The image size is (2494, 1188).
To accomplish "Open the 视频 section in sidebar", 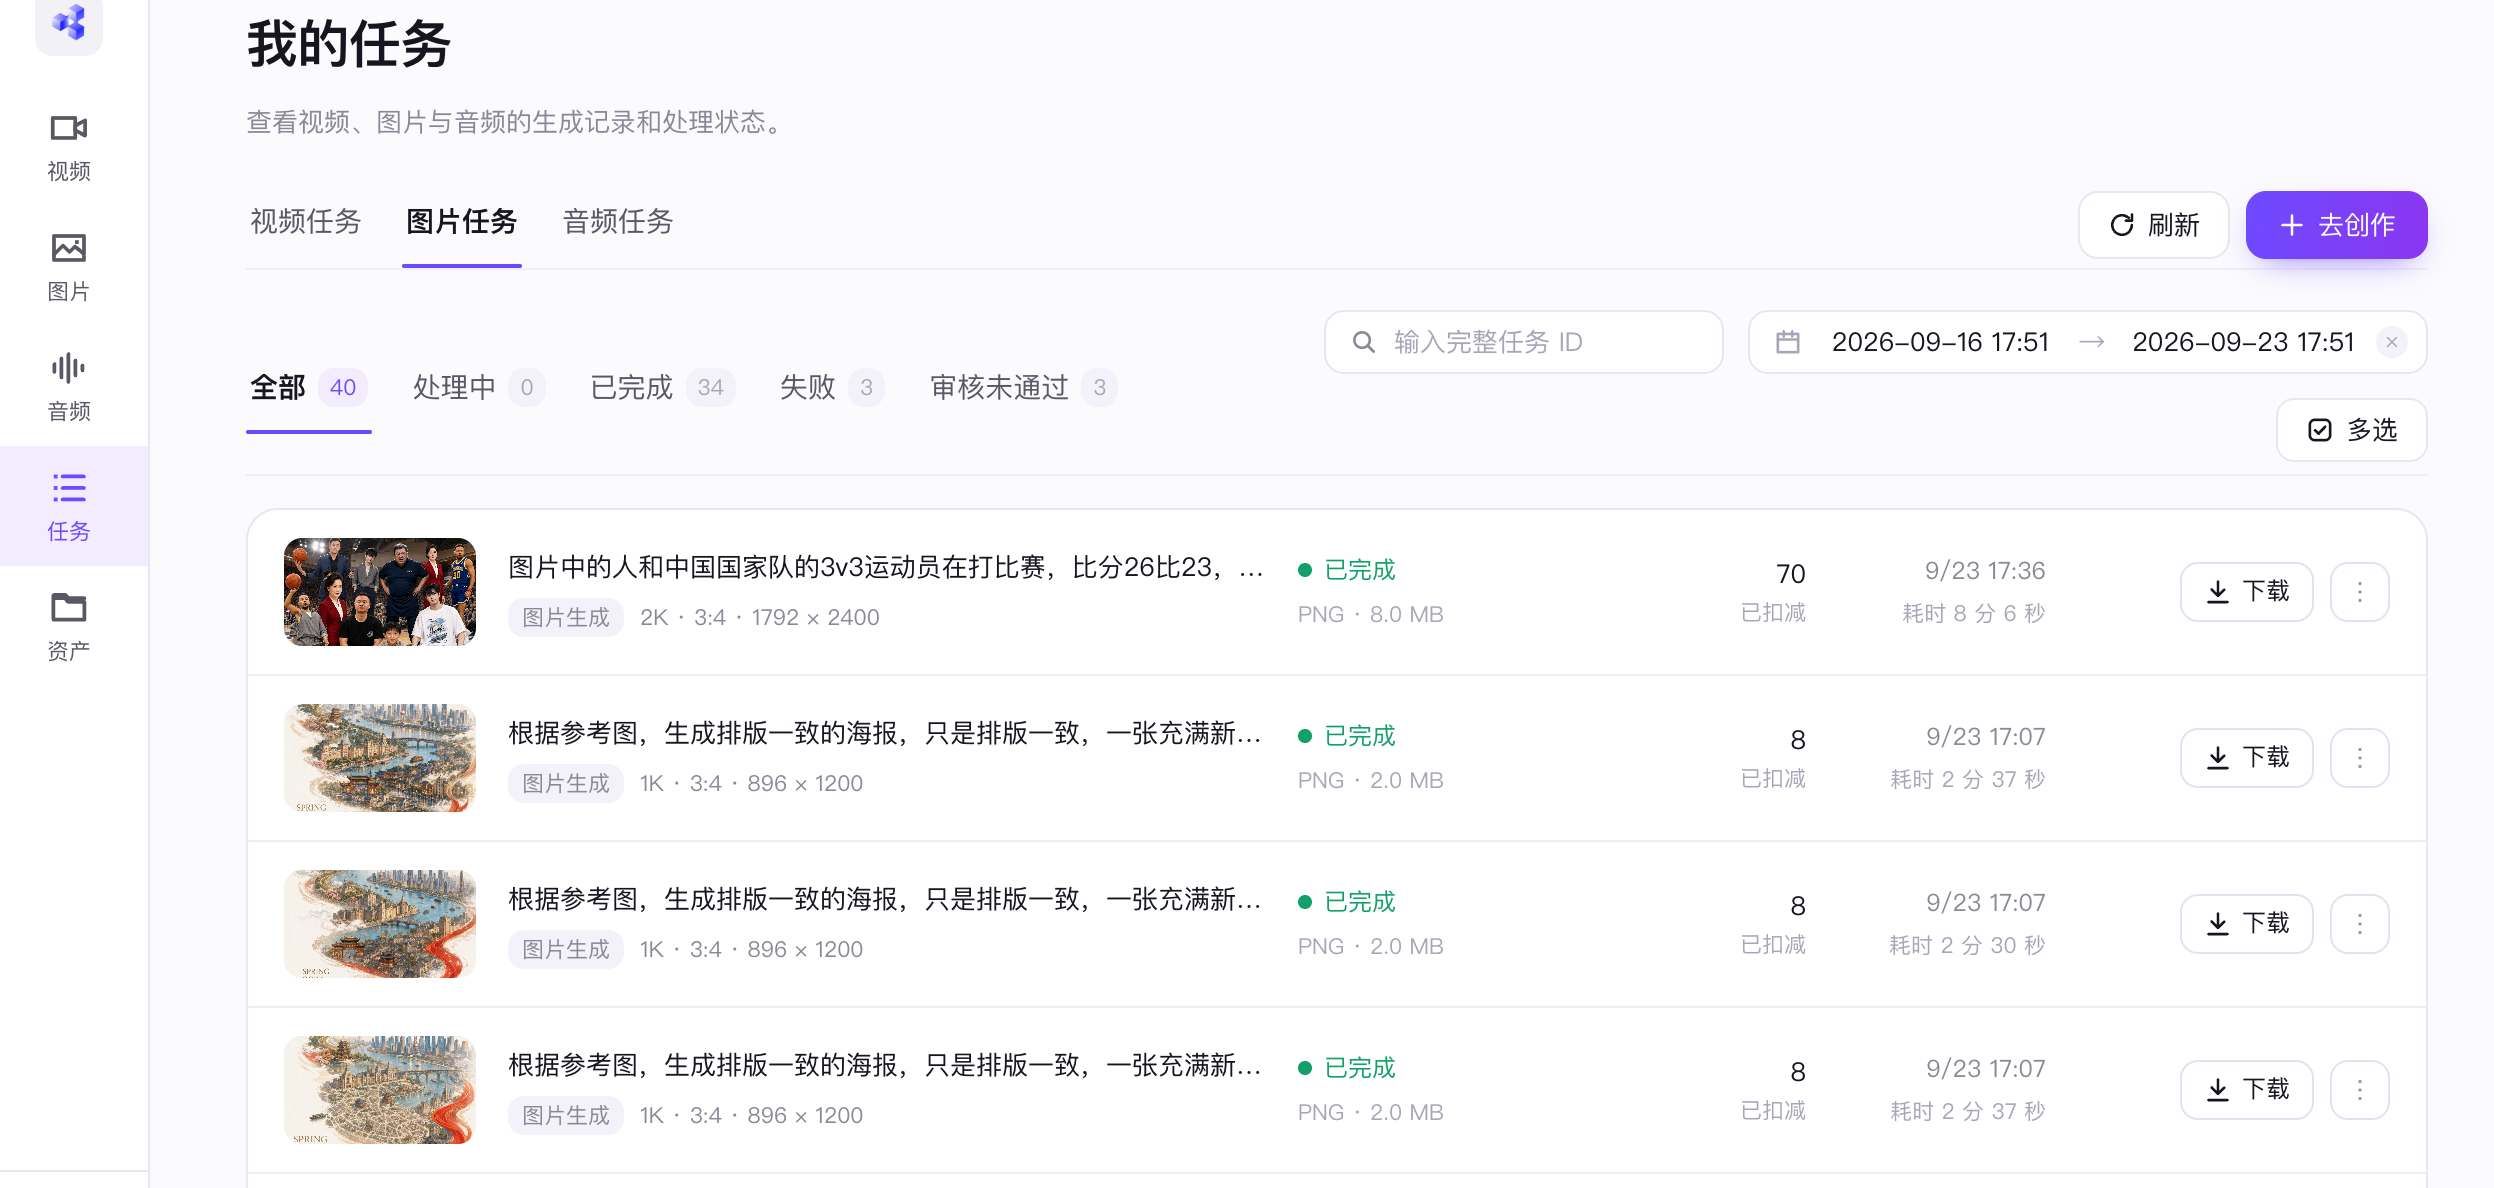I will pos(69,147).
